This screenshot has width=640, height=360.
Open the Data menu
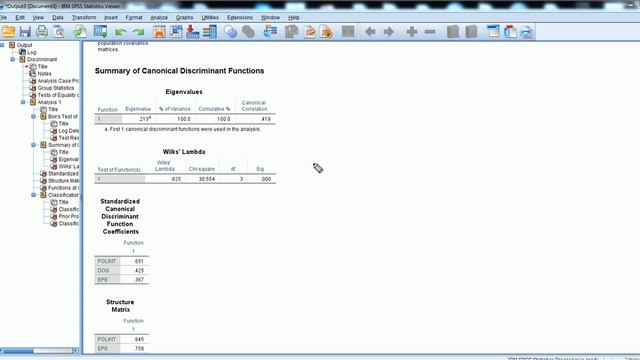point(58,18)
